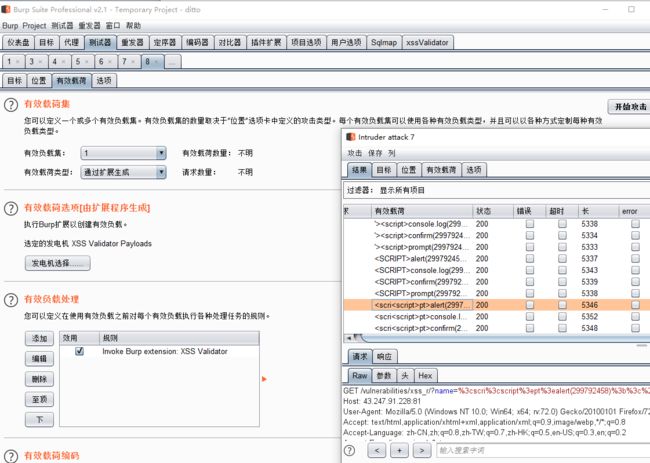Click help icon beside search bar
Screen dimensions: 650x463
(x=349, y=450)
